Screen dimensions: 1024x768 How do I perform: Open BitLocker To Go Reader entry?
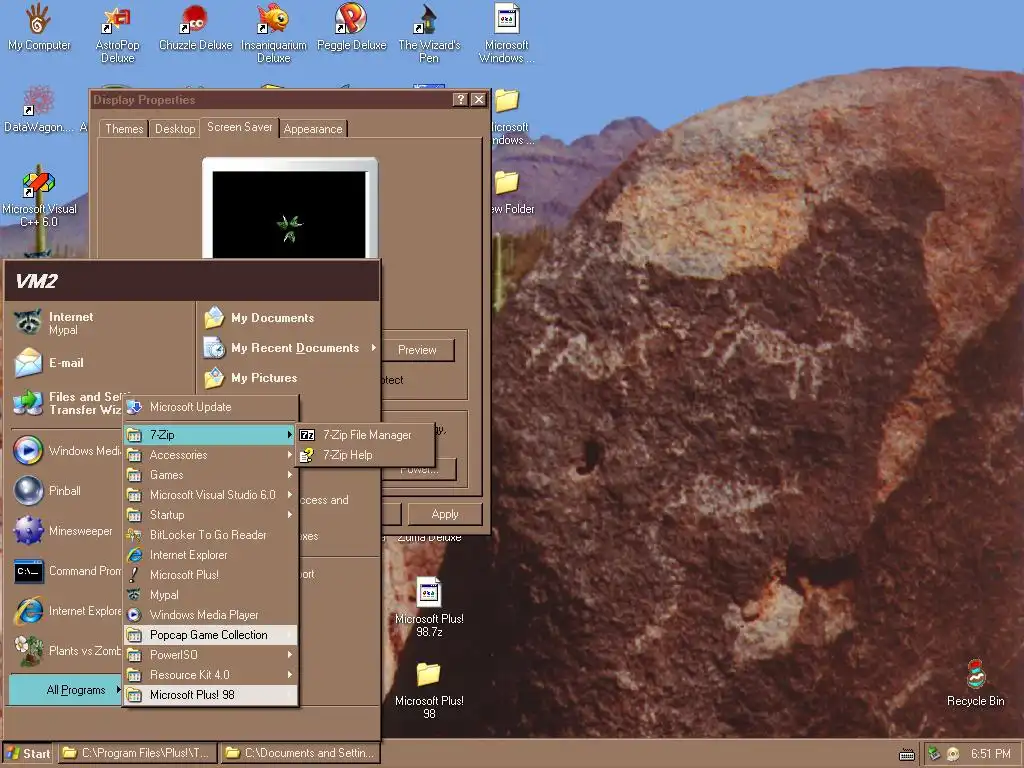tap(210, 535)
